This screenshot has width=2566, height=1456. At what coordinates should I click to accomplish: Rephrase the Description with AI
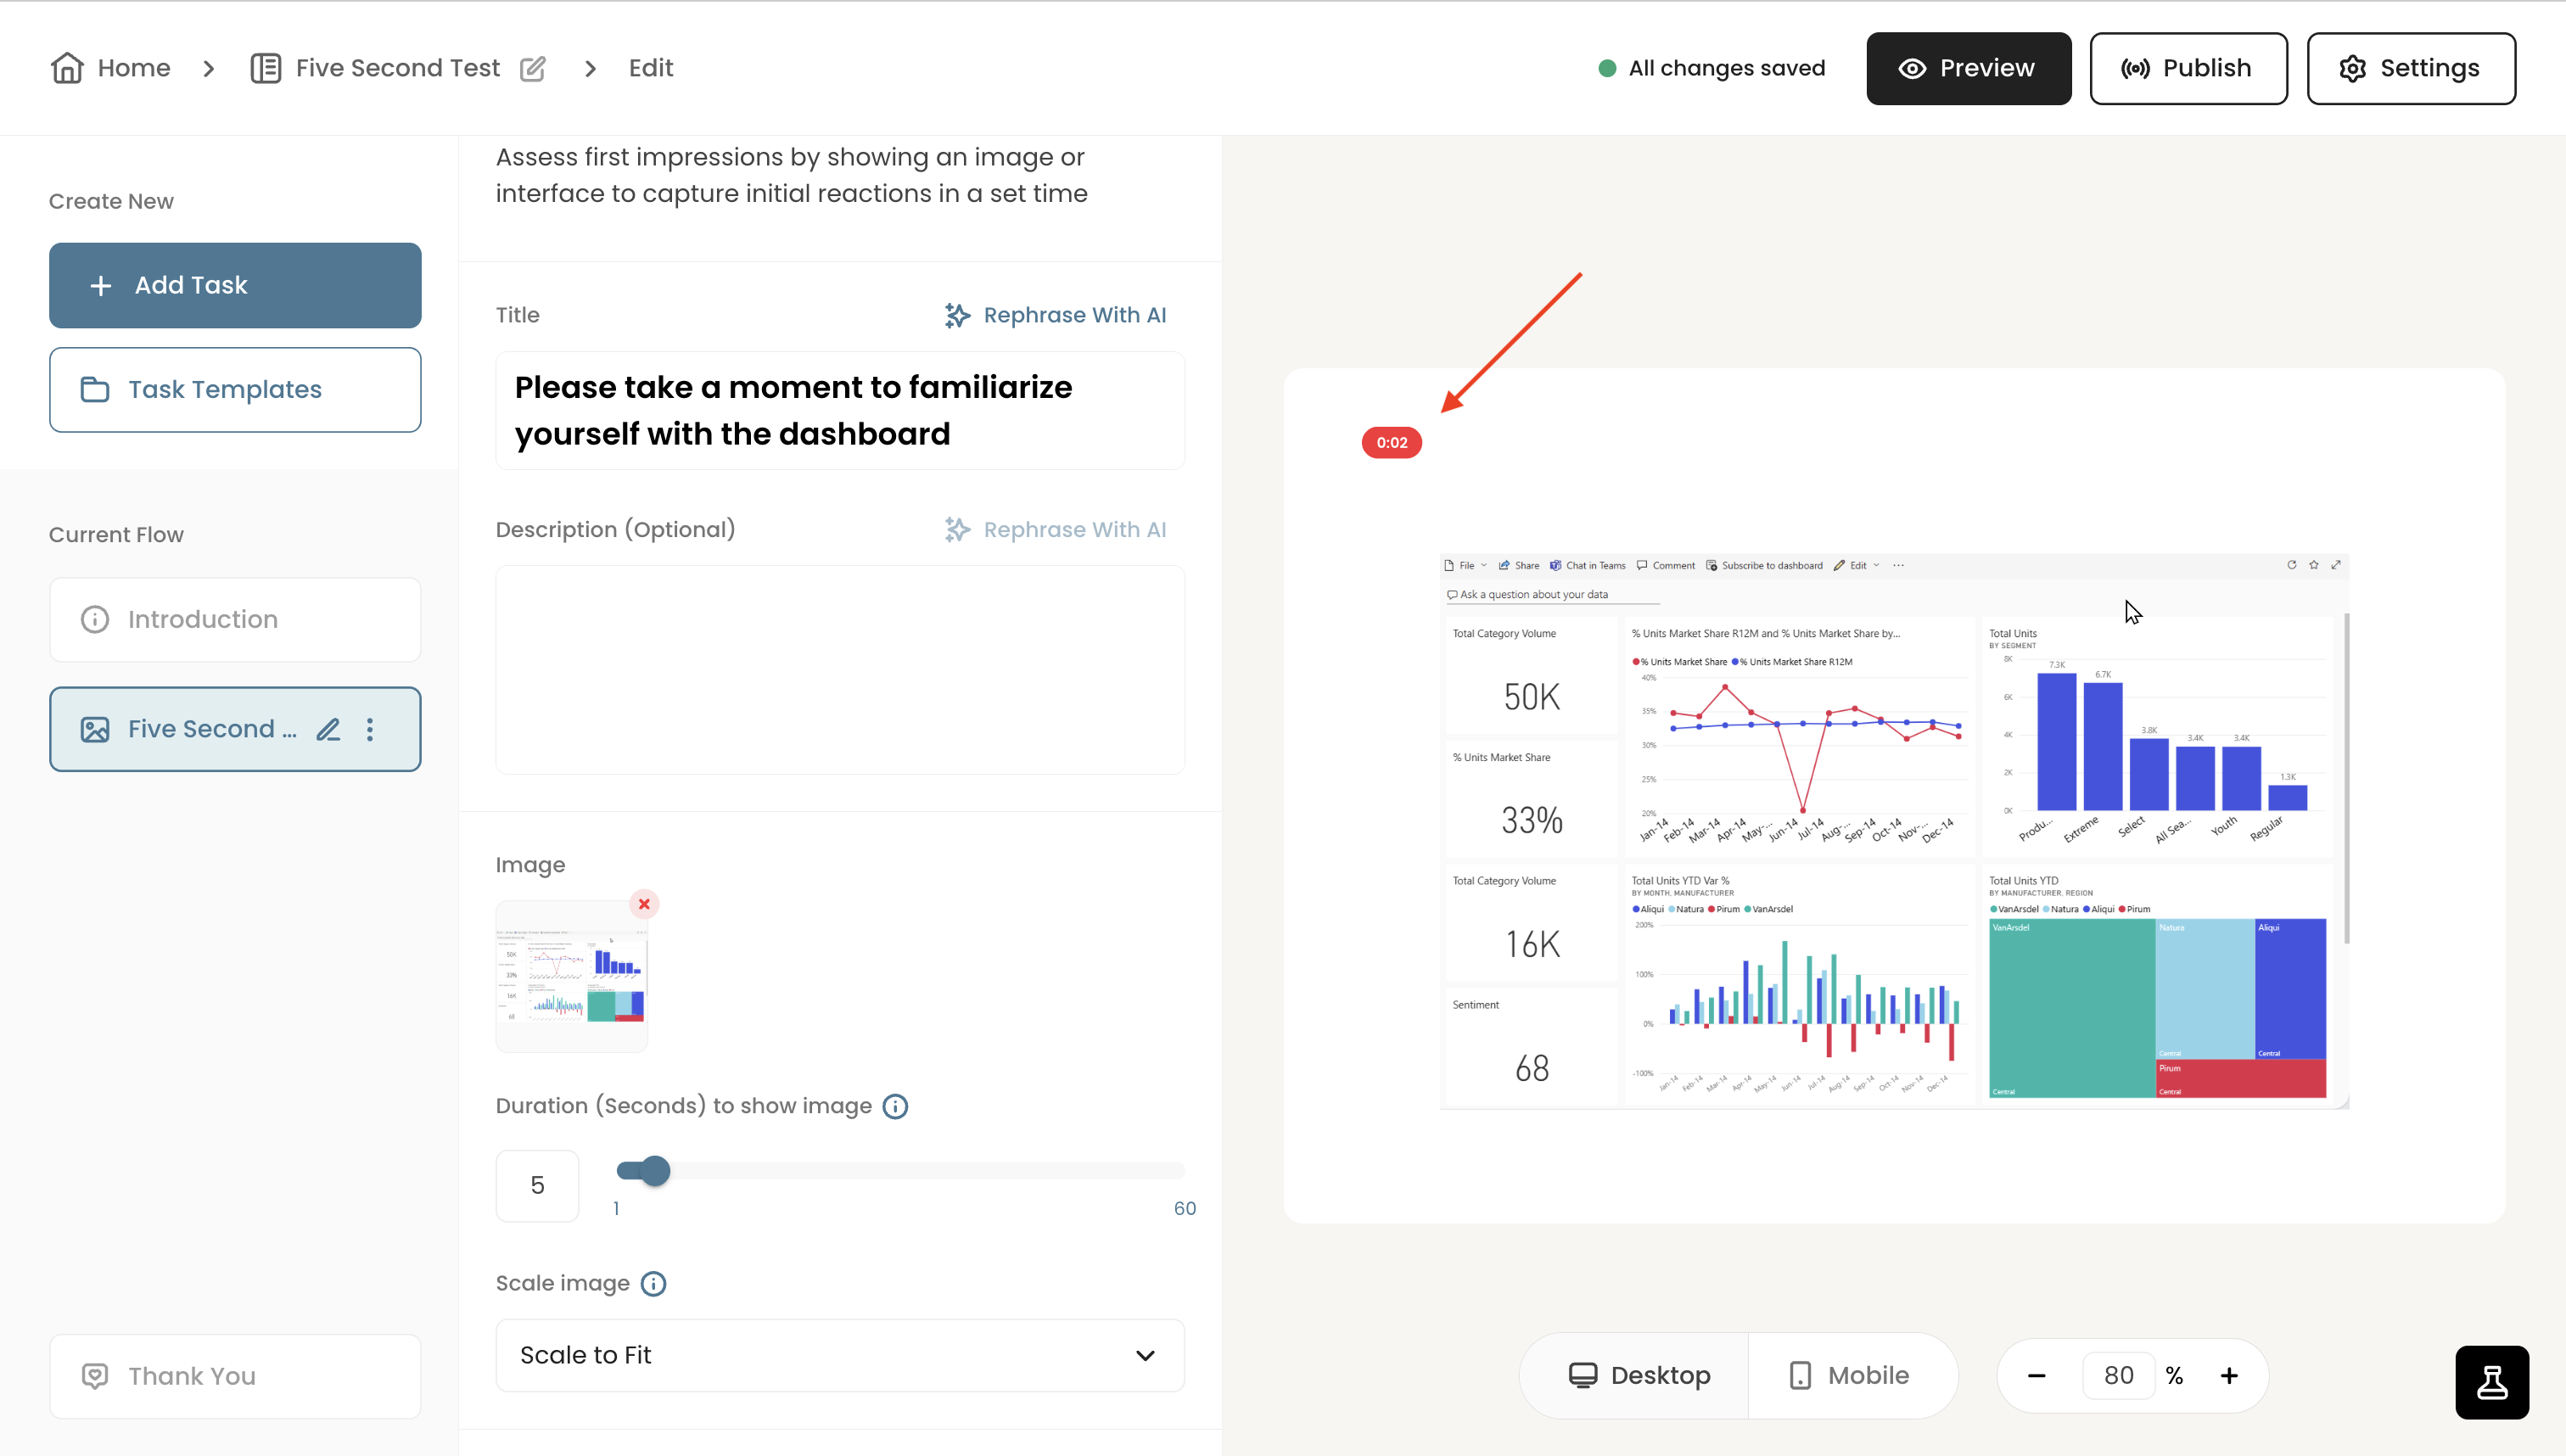[x=1055, y=530]
